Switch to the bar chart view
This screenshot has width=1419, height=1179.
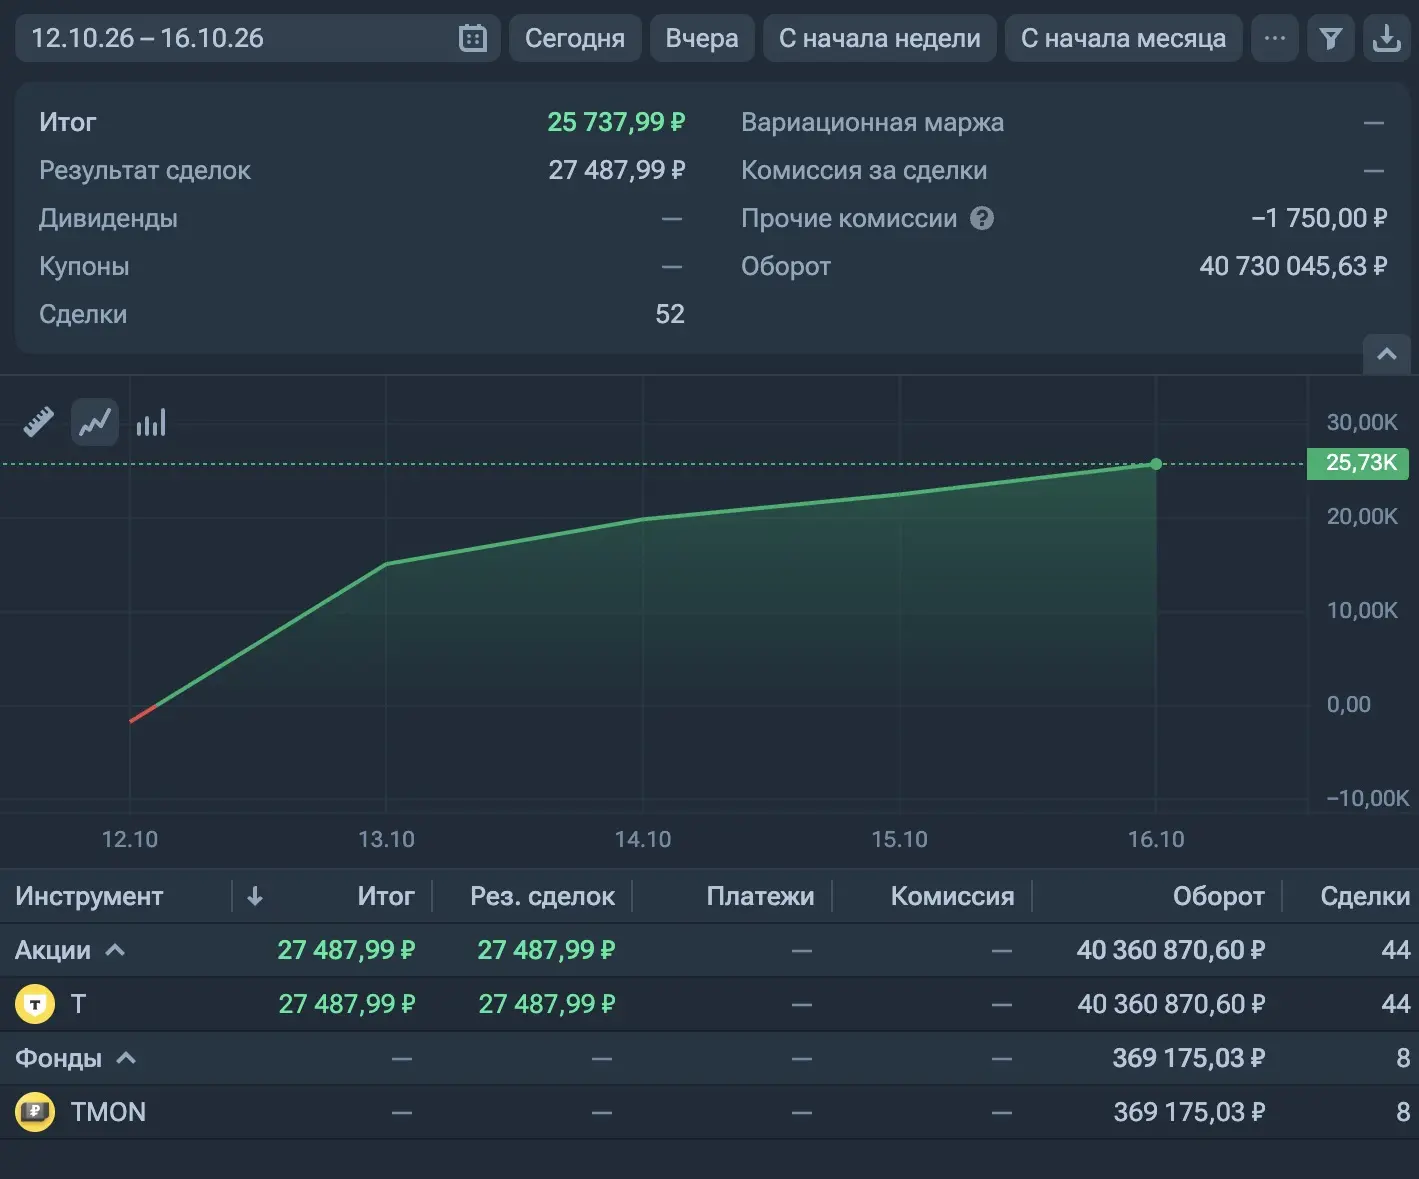(151, 422)
